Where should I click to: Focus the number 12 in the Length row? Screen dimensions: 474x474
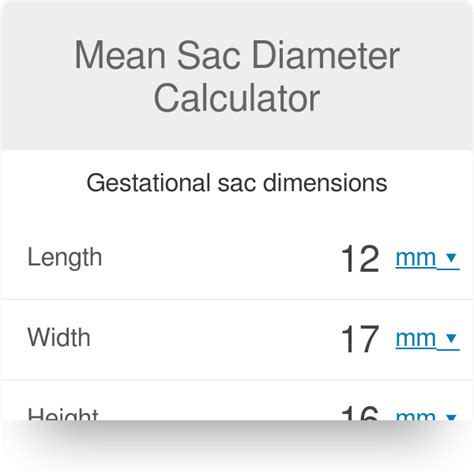pyautogui.click(x=360, y=259)
